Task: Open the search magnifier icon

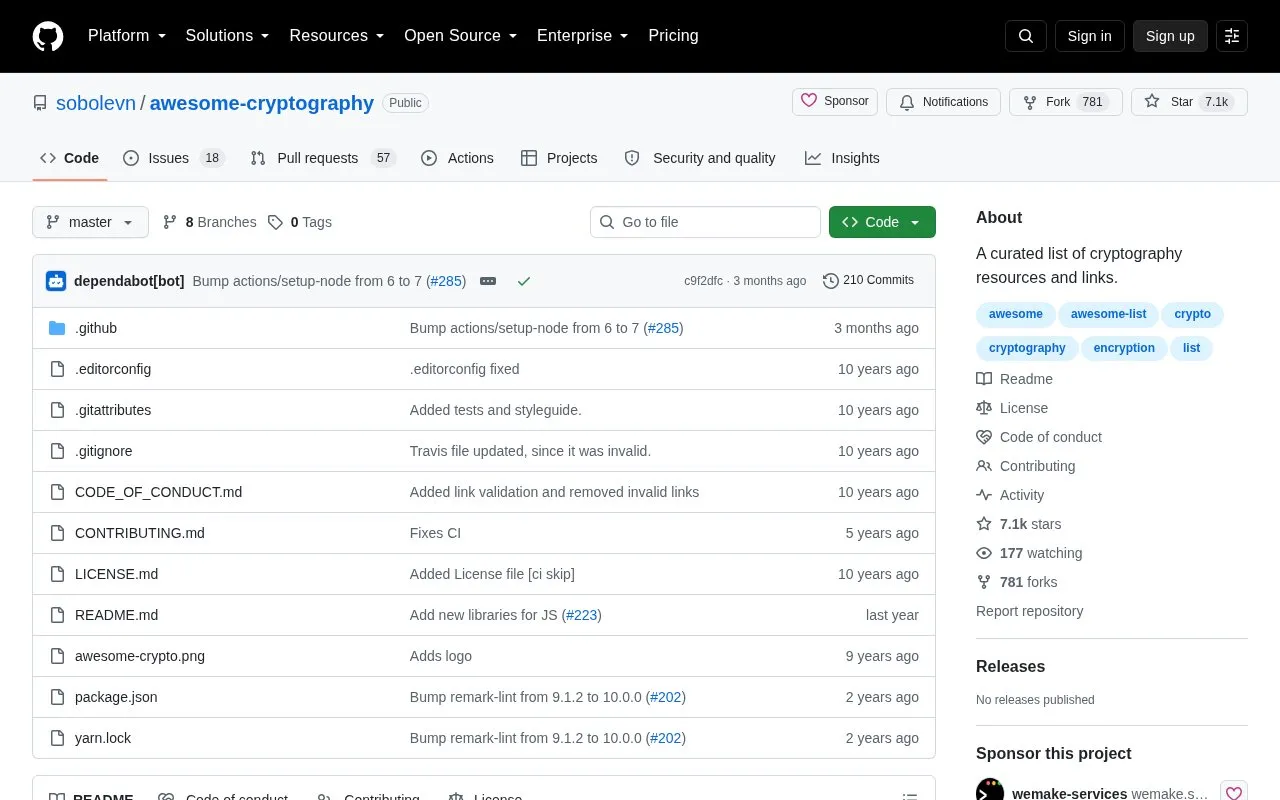Action: 1026,36
